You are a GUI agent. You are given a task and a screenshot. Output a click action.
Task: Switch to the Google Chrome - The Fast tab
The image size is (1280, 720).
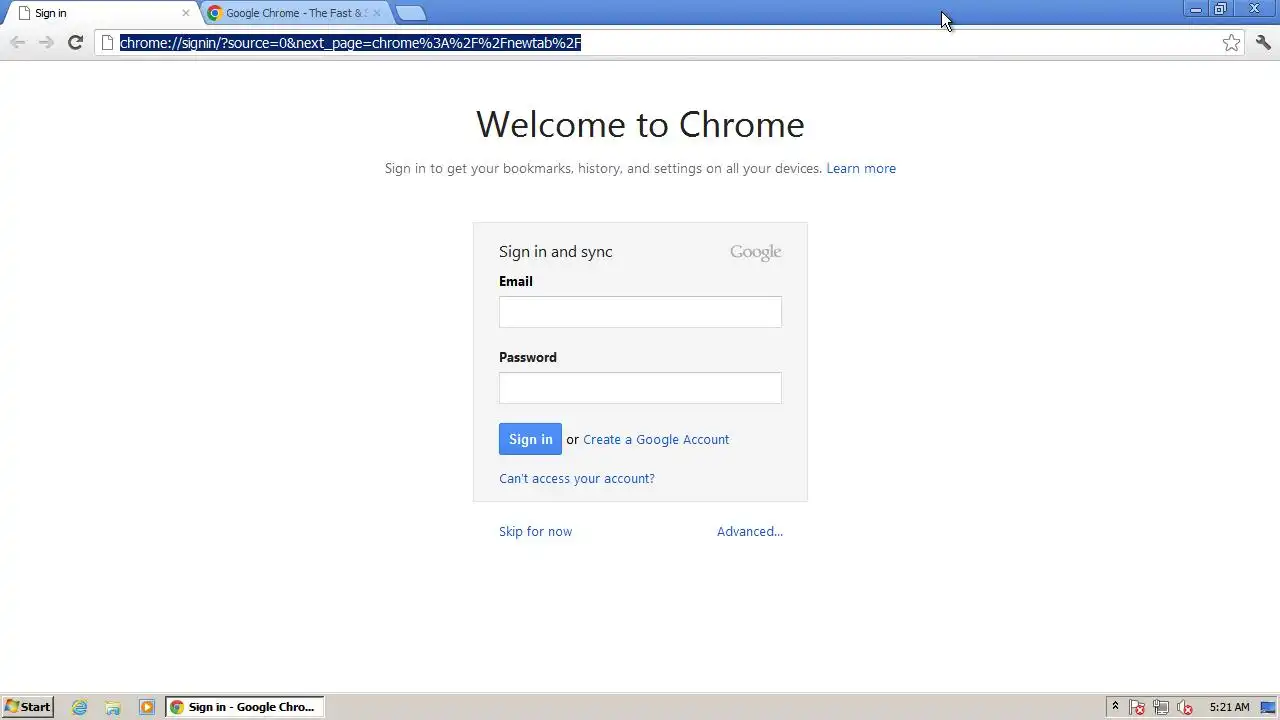pos(295,13)
